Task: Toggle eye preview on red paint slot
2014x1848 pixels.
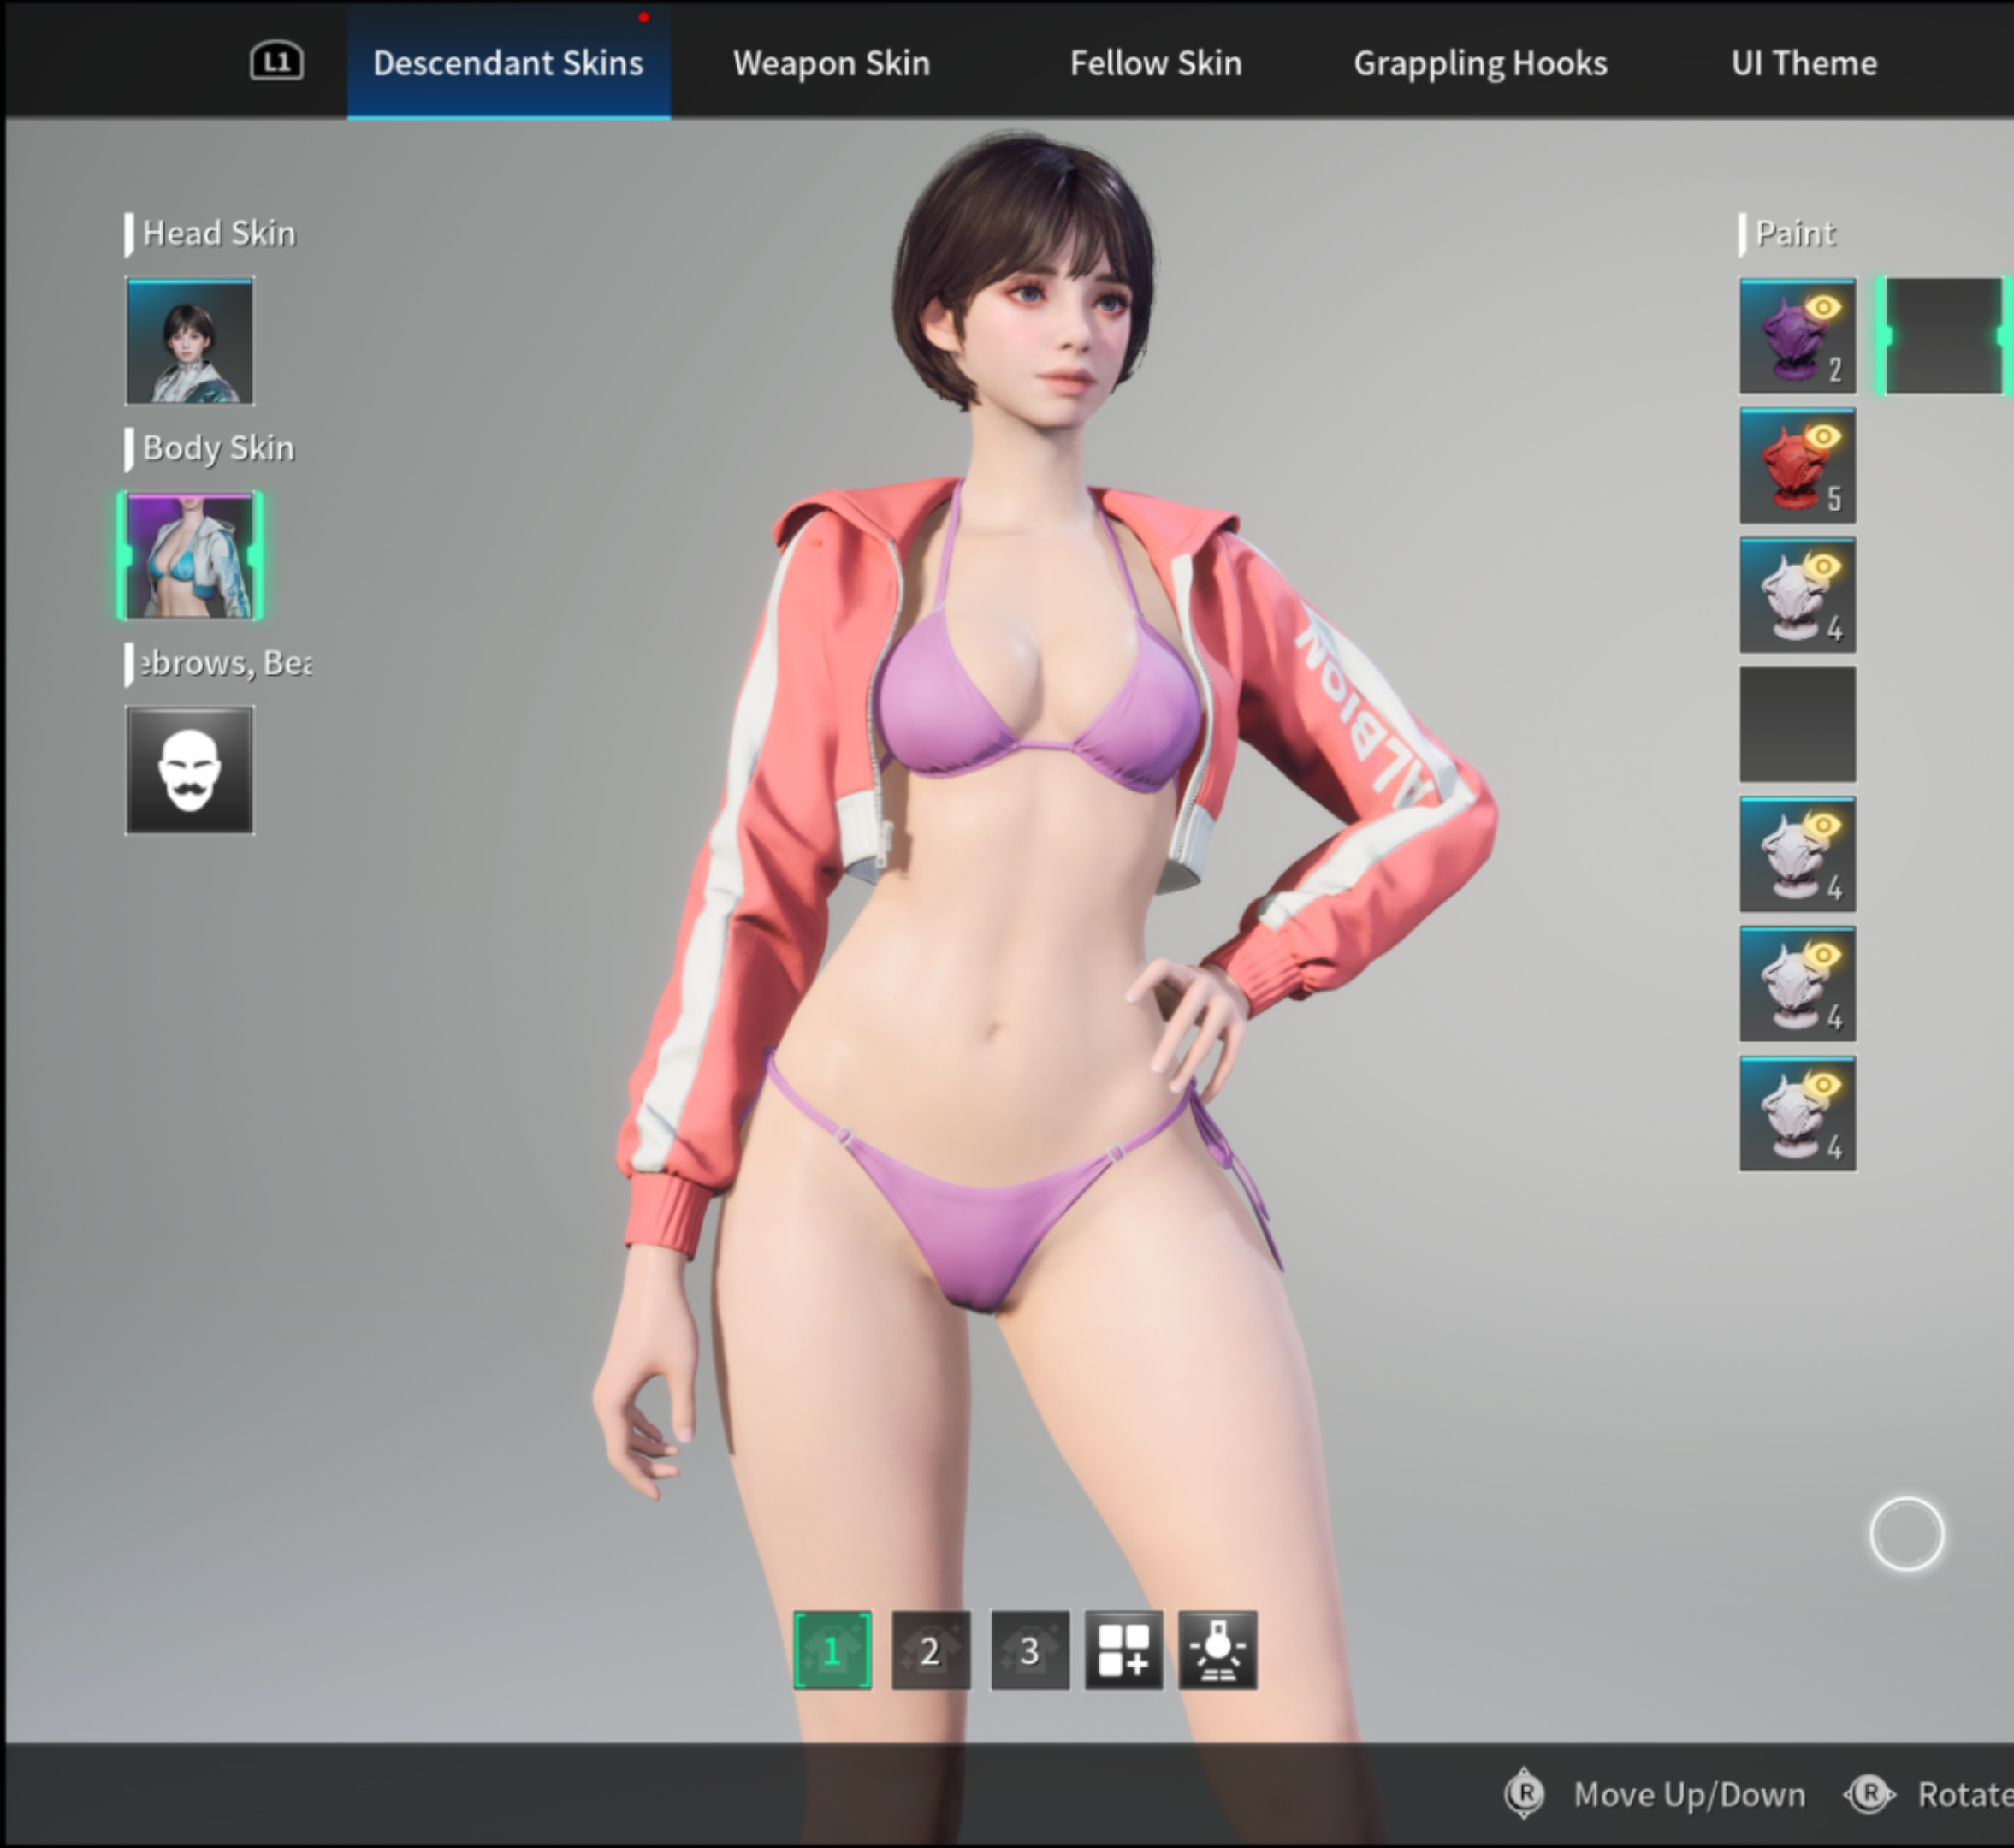Action: tap(1824, 436)
